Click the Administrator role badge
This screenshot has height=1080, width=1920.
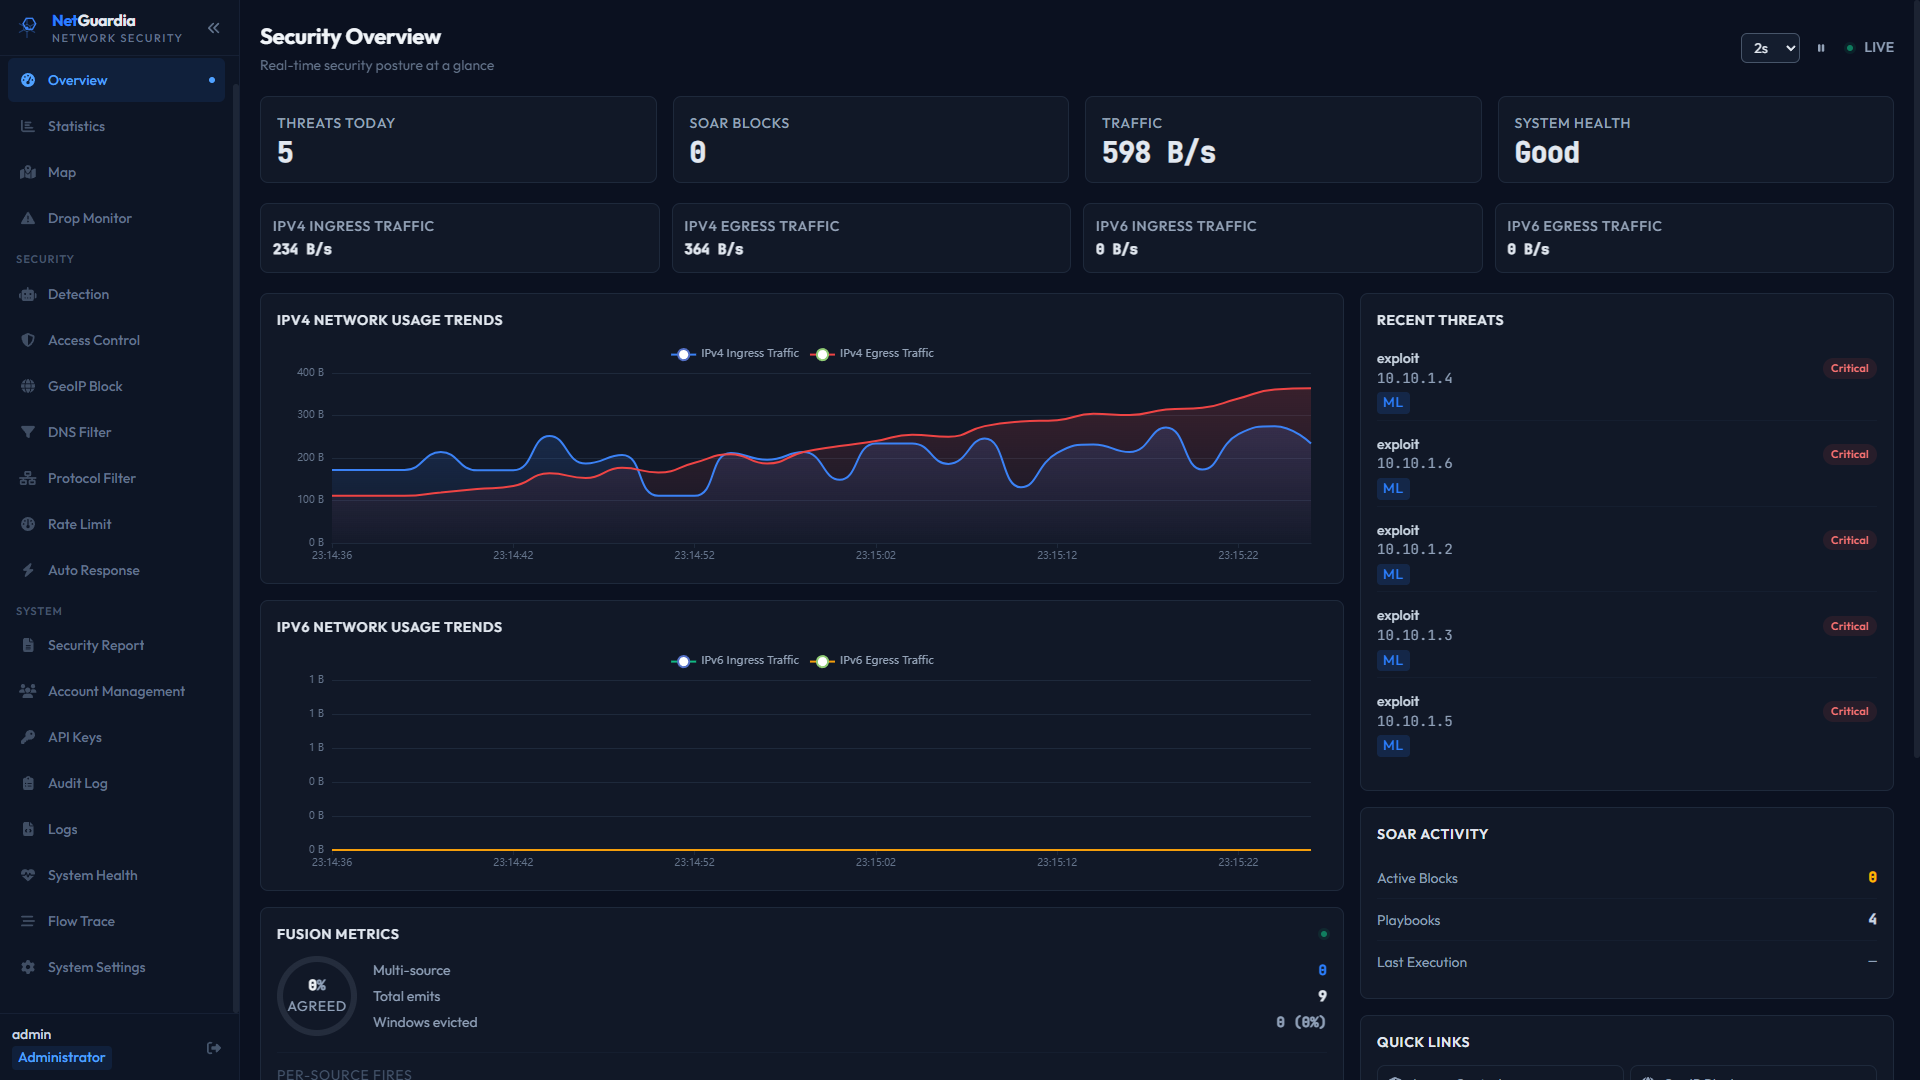pos(61,1057)
